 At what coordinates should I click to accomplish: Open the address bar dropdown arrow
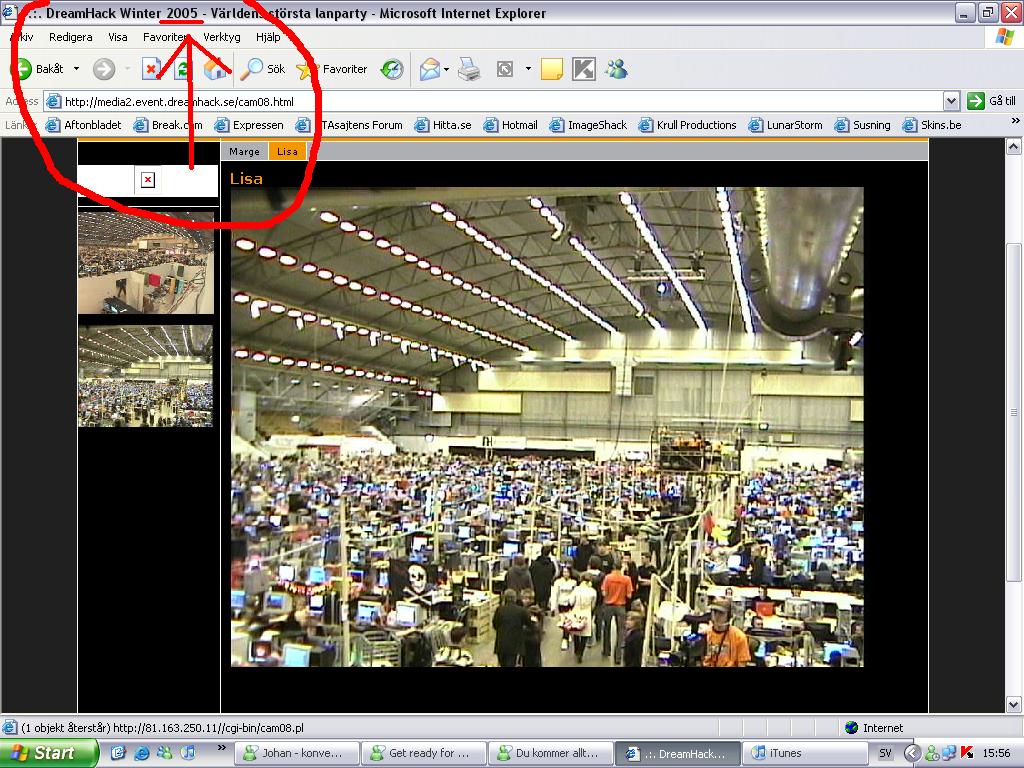tap(952, 101)
